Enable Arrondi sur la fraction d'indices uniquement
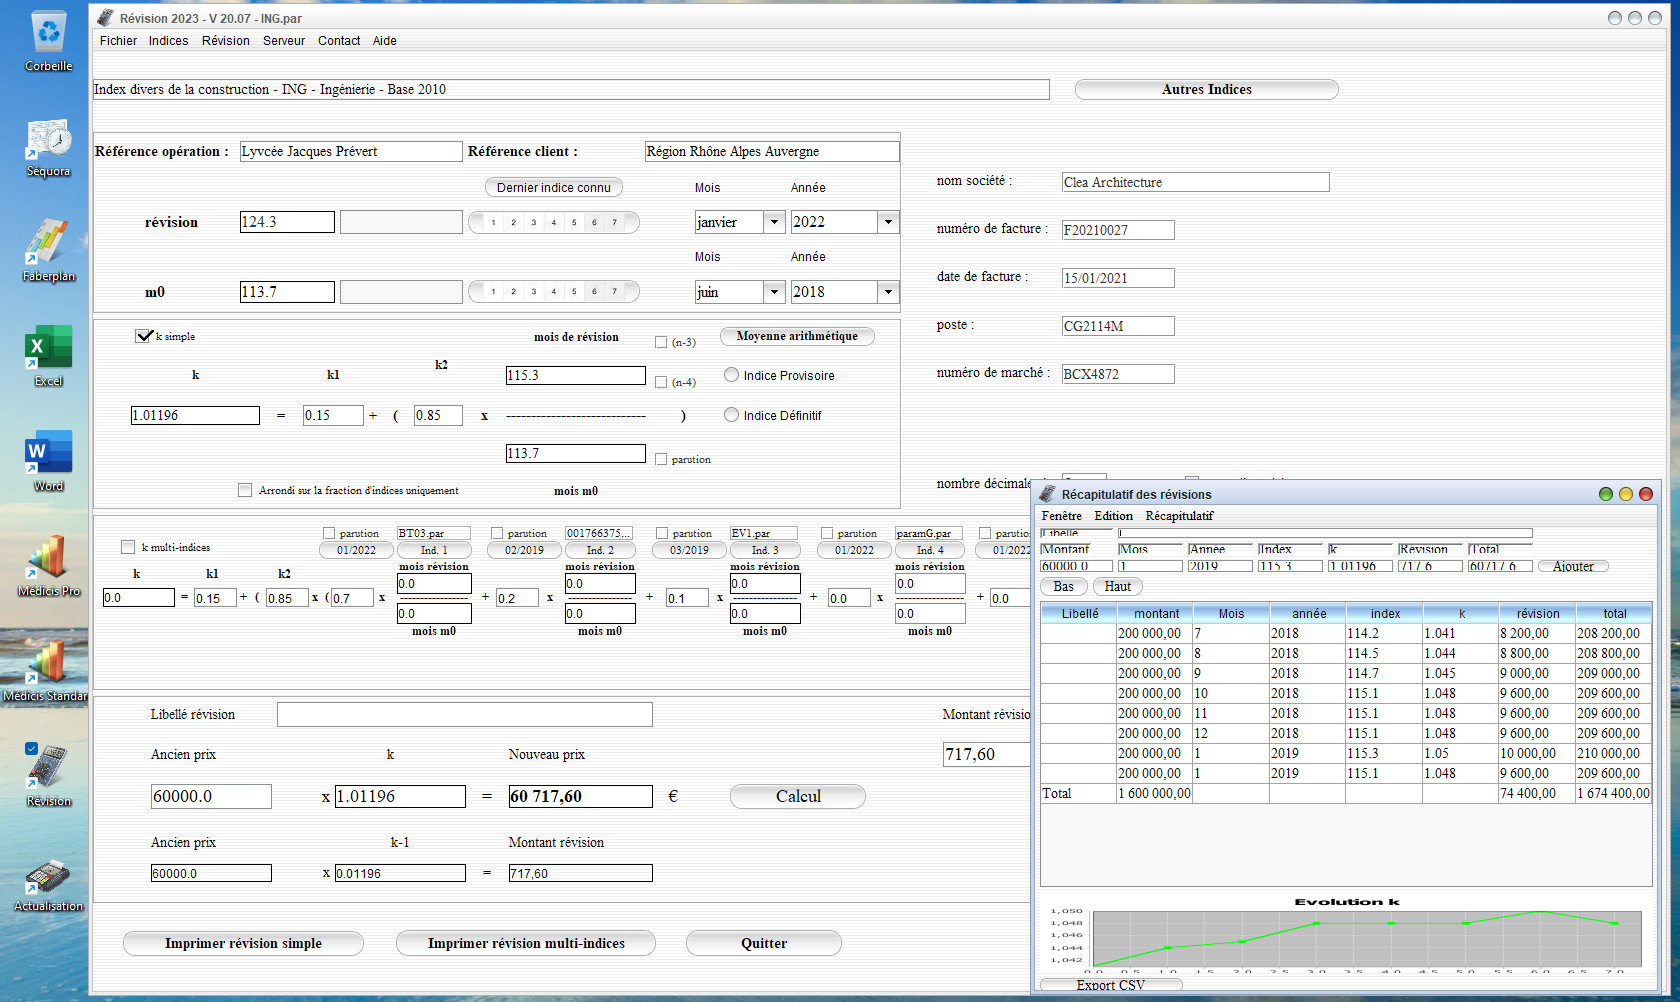The height and width of the screenshot is (1002, 1680). (245, 490)
